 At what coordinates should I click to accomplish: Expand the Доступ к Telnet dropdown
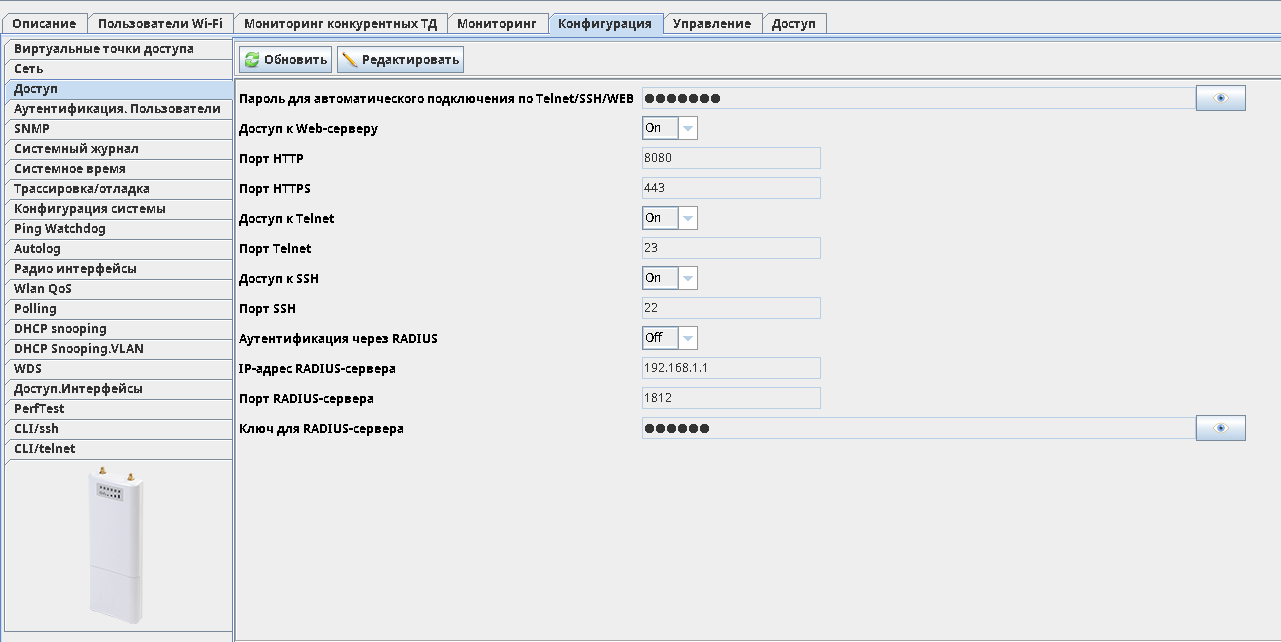click(x=687, y=218)
